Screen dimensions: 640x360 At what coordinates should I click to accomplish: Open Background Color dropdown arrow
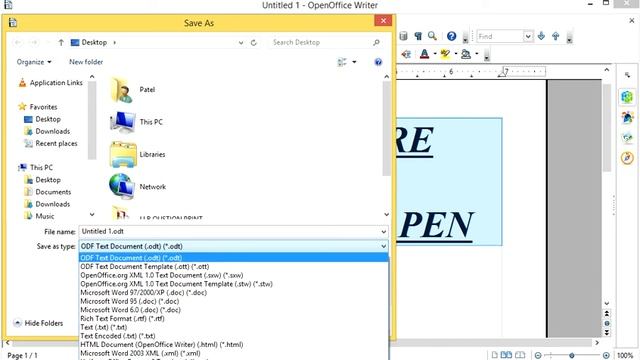[476, 54]
